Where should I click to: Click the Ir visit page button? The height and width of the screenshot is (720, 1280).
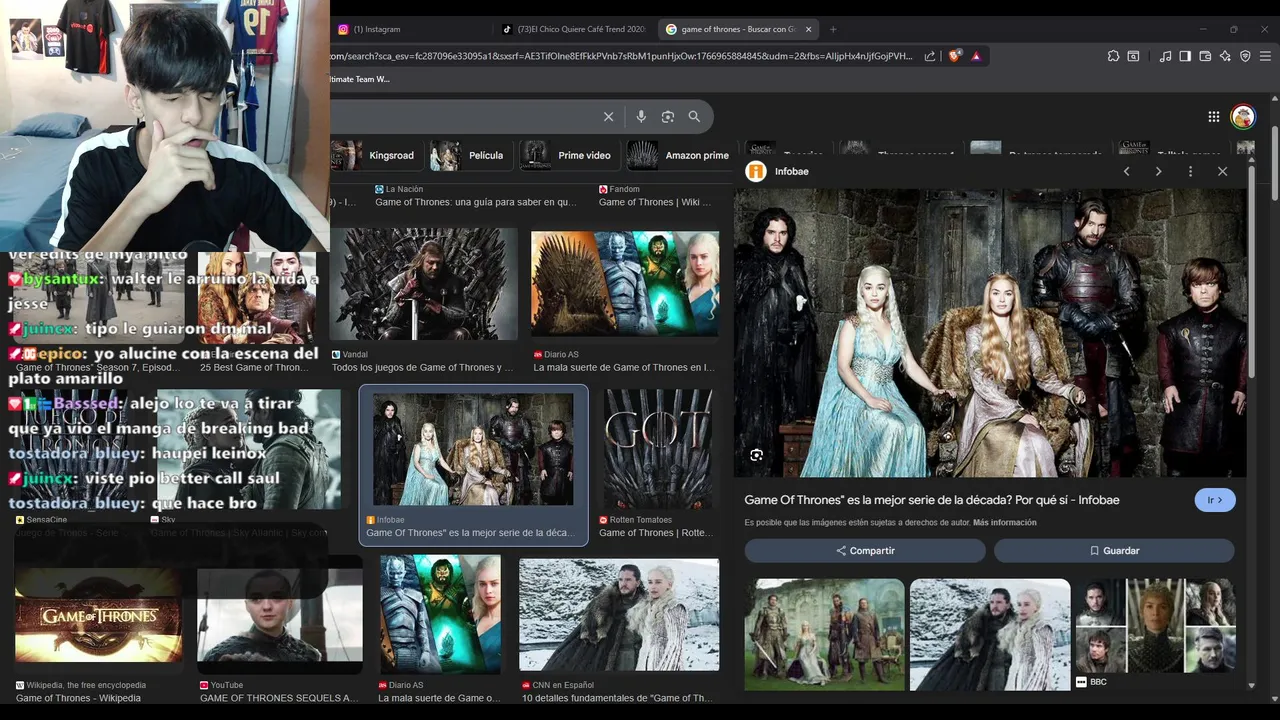tap(1215, 500)
